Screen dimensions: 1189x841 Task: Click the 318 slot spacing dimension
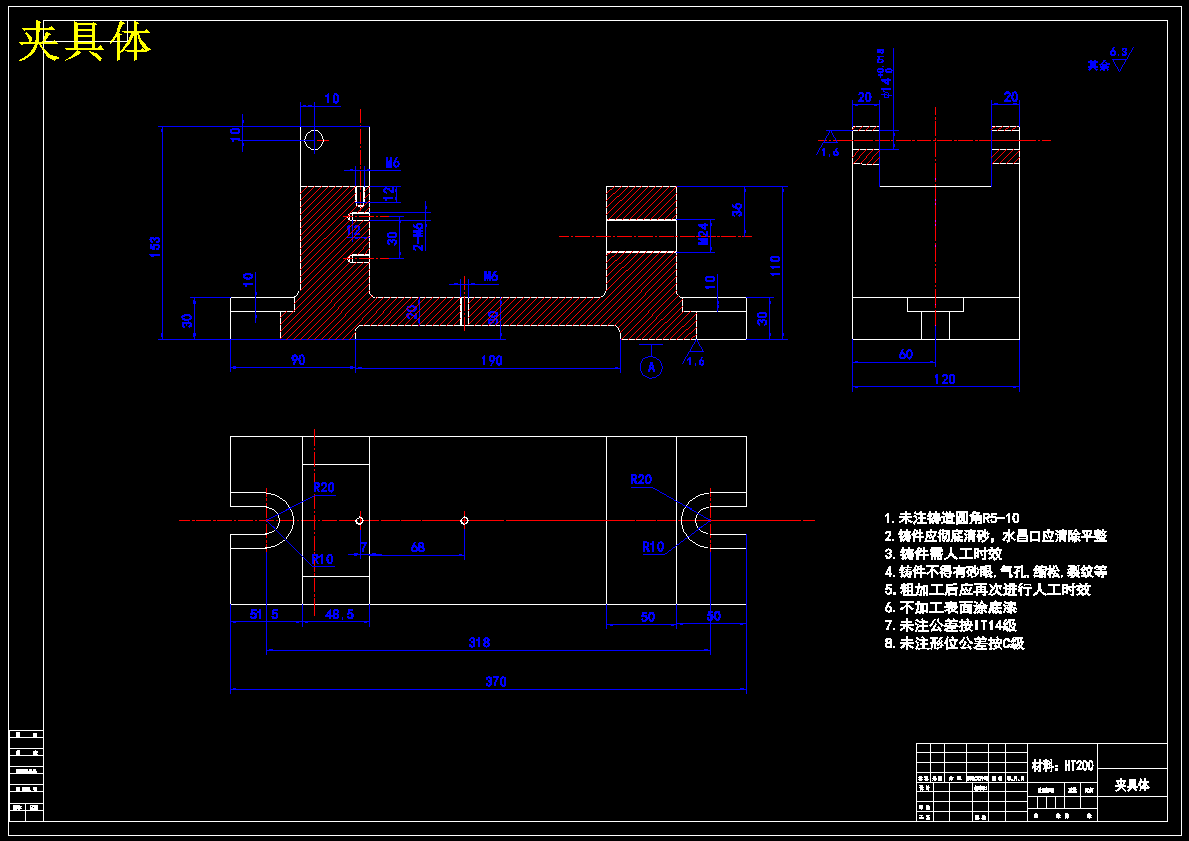(x=479, y=642)
